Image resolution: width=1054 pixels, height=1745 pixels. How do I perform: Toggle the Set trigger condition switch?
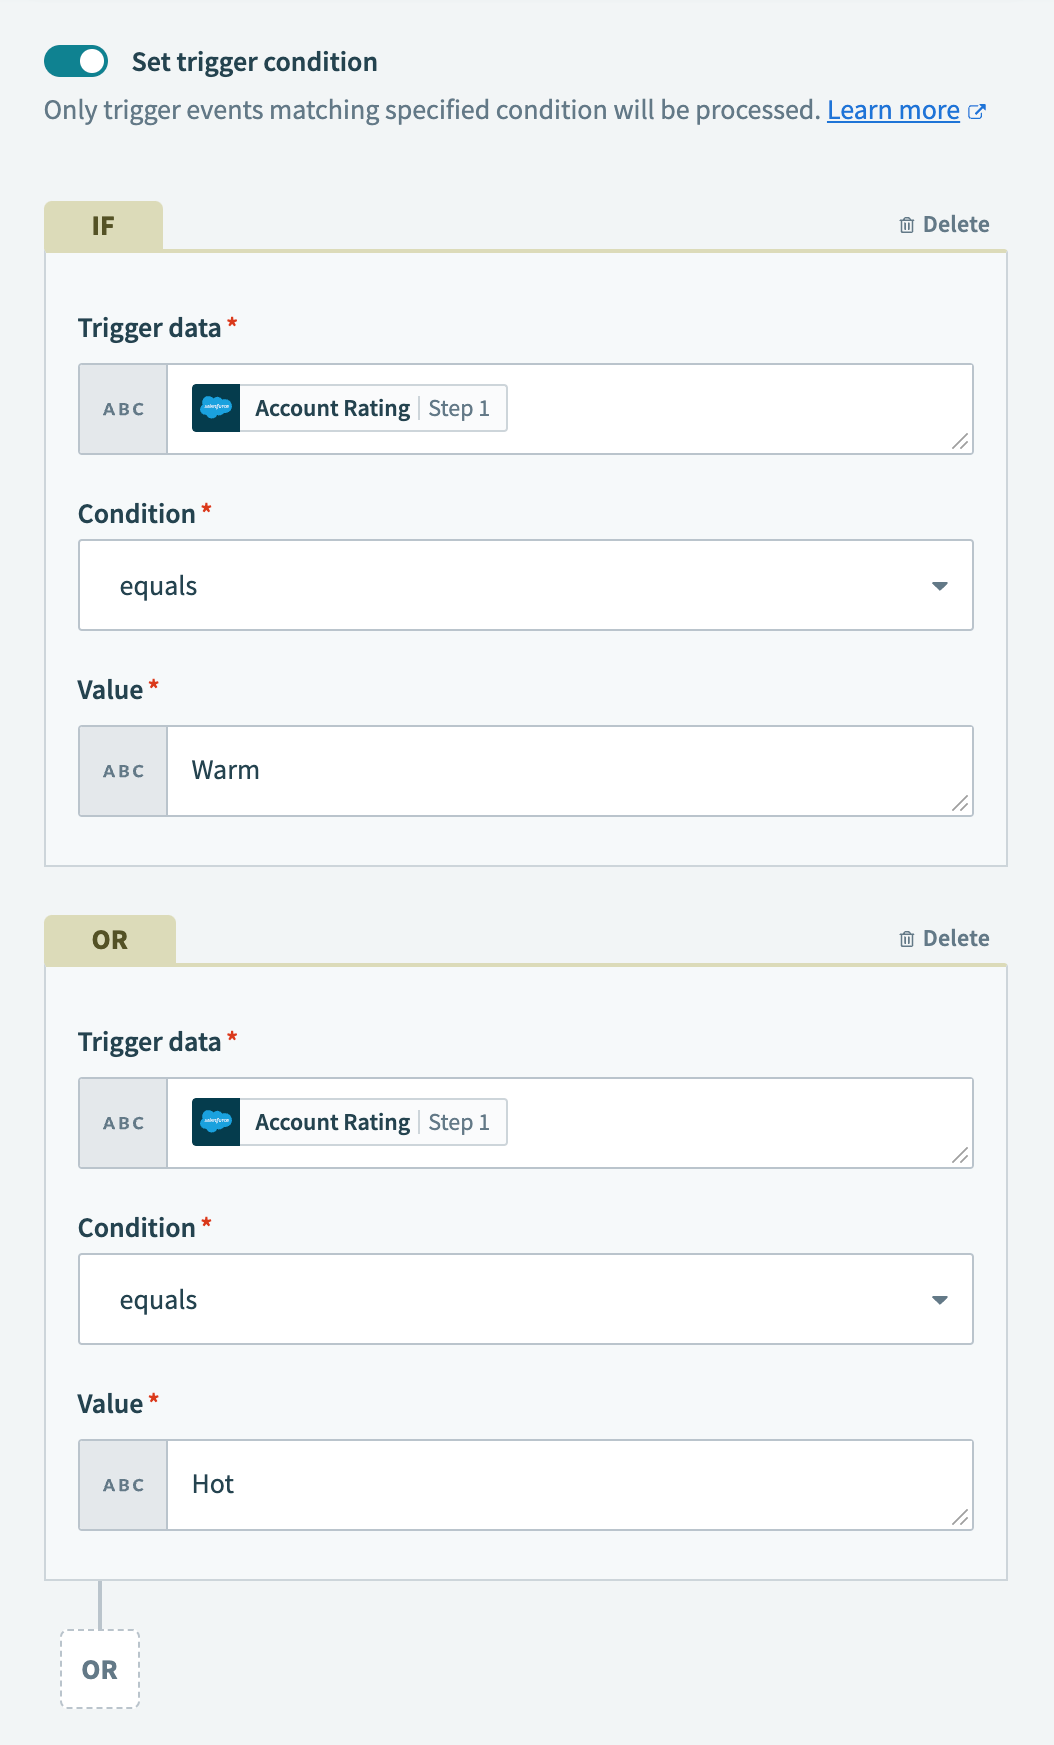pyautogui.click(x=76, y=61)
